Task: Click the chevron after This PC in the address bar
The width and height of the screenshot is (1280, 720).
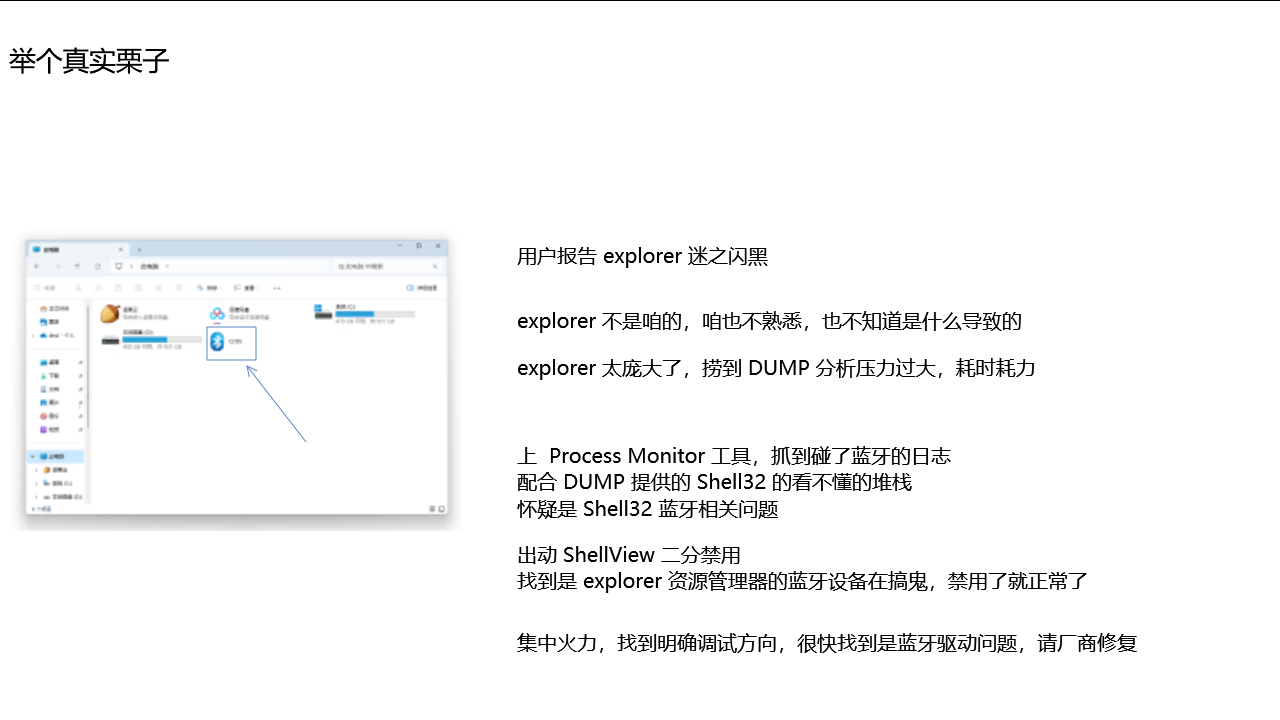Action: click(167, 266)
